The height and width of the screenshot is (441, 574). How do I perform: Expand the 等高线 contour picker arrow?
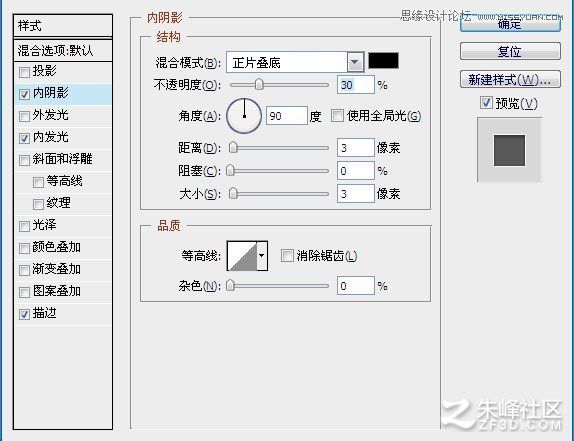click(x=262, y=256)
